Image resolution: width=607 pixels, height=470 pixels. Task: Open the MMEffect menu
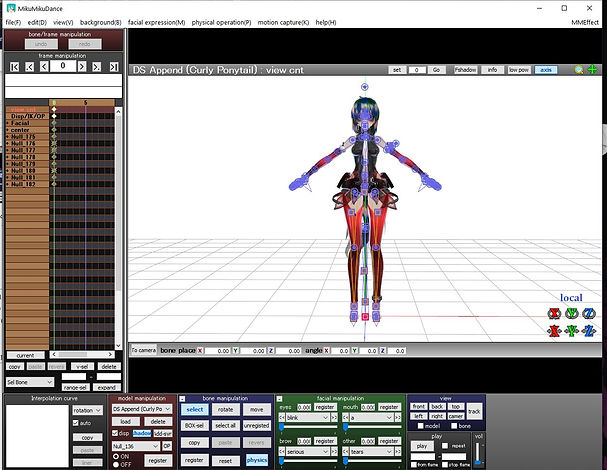(x=585, y=22)
